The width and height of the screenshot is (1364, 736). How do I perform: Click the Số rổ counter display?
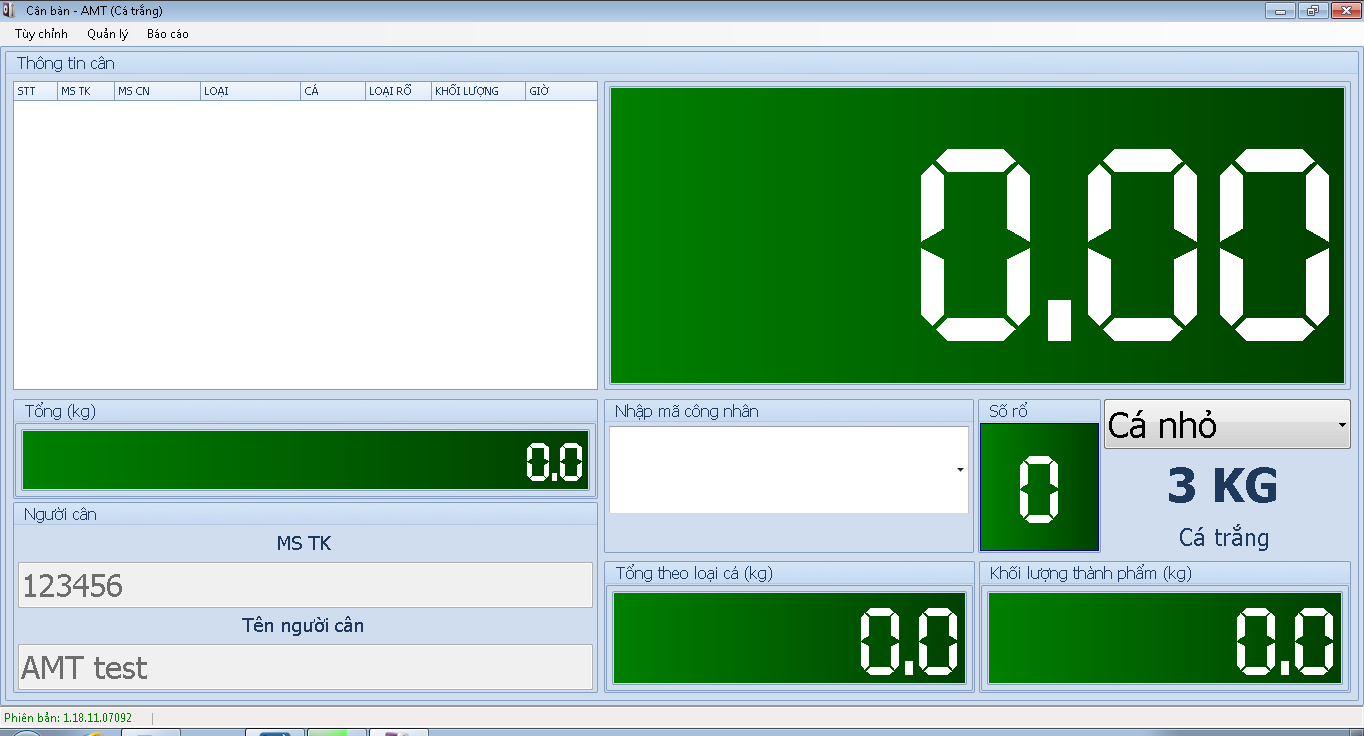point(1039,488)
